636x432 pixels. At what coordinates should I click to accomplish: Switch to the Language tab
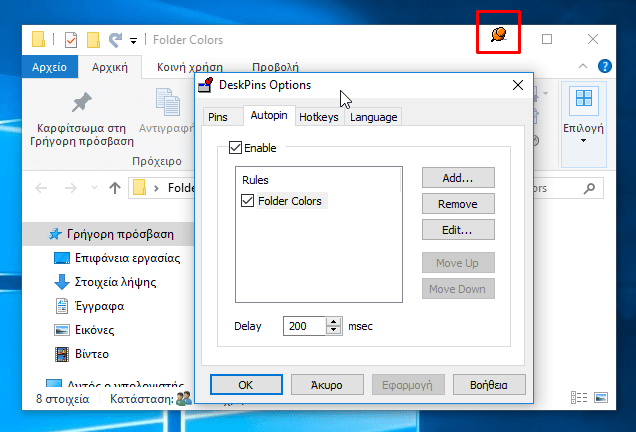374,117
